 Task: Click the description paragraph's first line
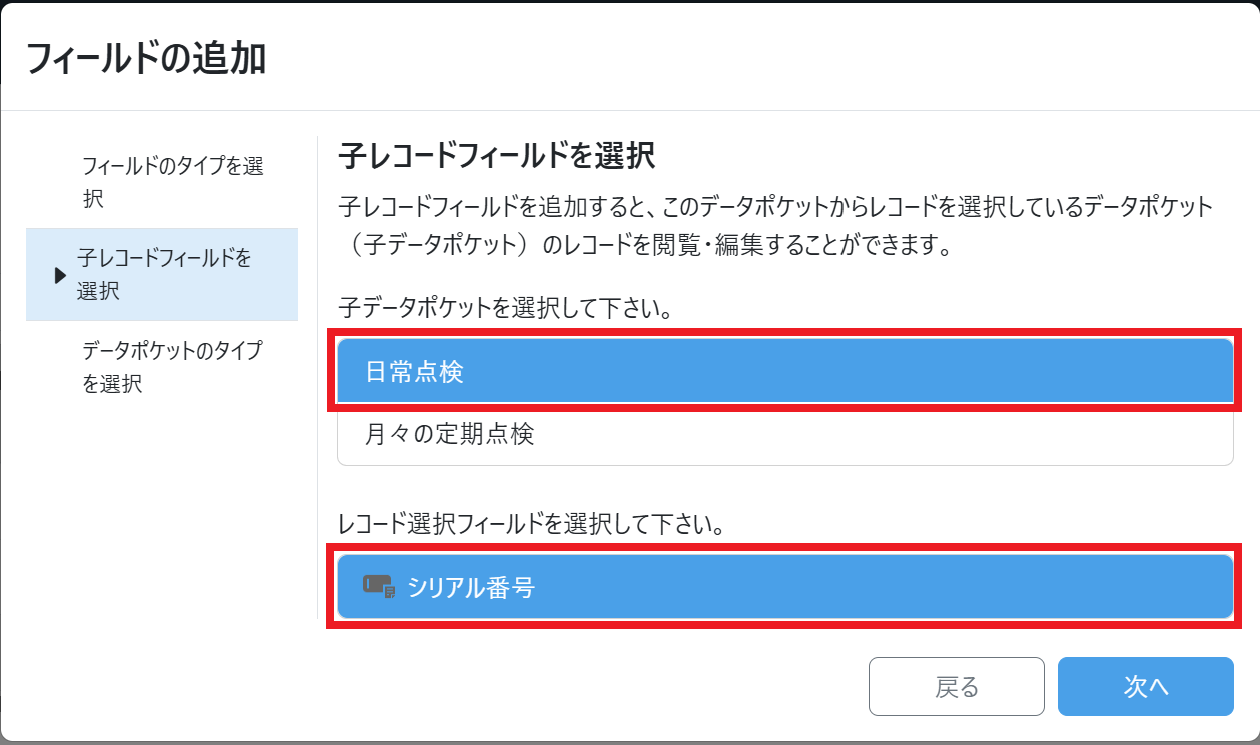[775, 208]
